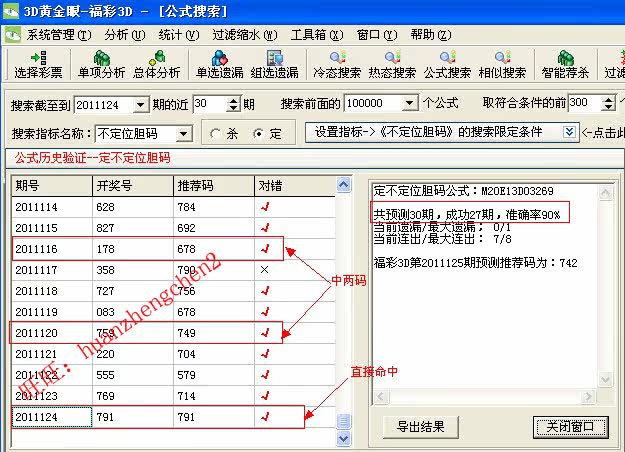Select row 2011120 in the table
The height and width of the screenshot is (452, 625).
point(173,333)
